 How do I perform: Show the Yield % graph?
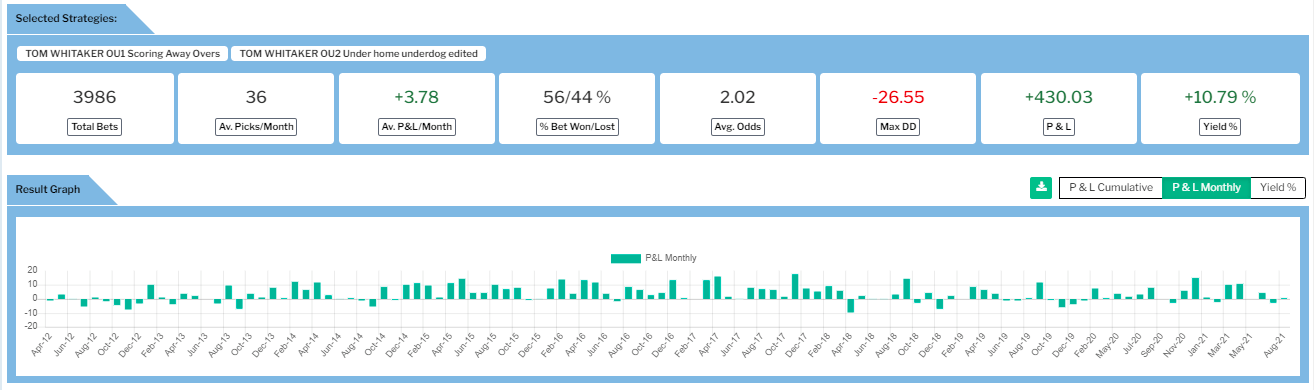point(1277,187)
